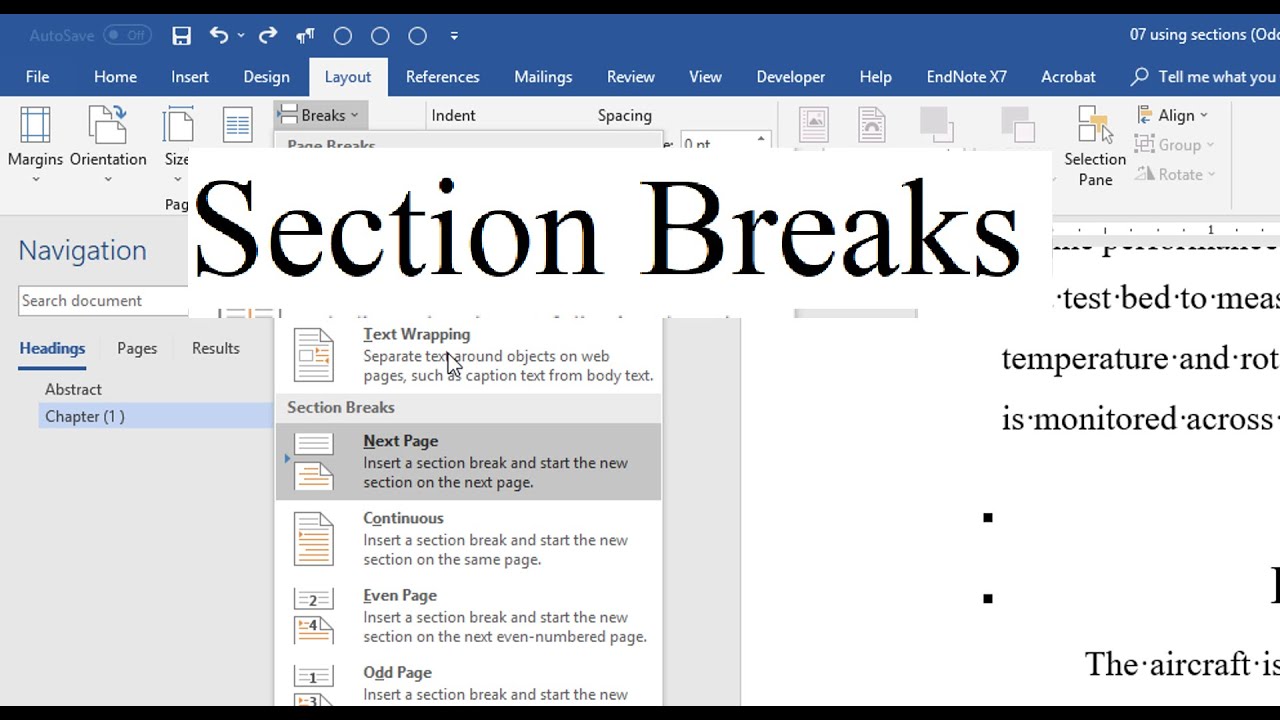Viewport: 1280px width, 720px height.
Task: Open the EndNote X7 tab
Action: click(x=967, y=77)
